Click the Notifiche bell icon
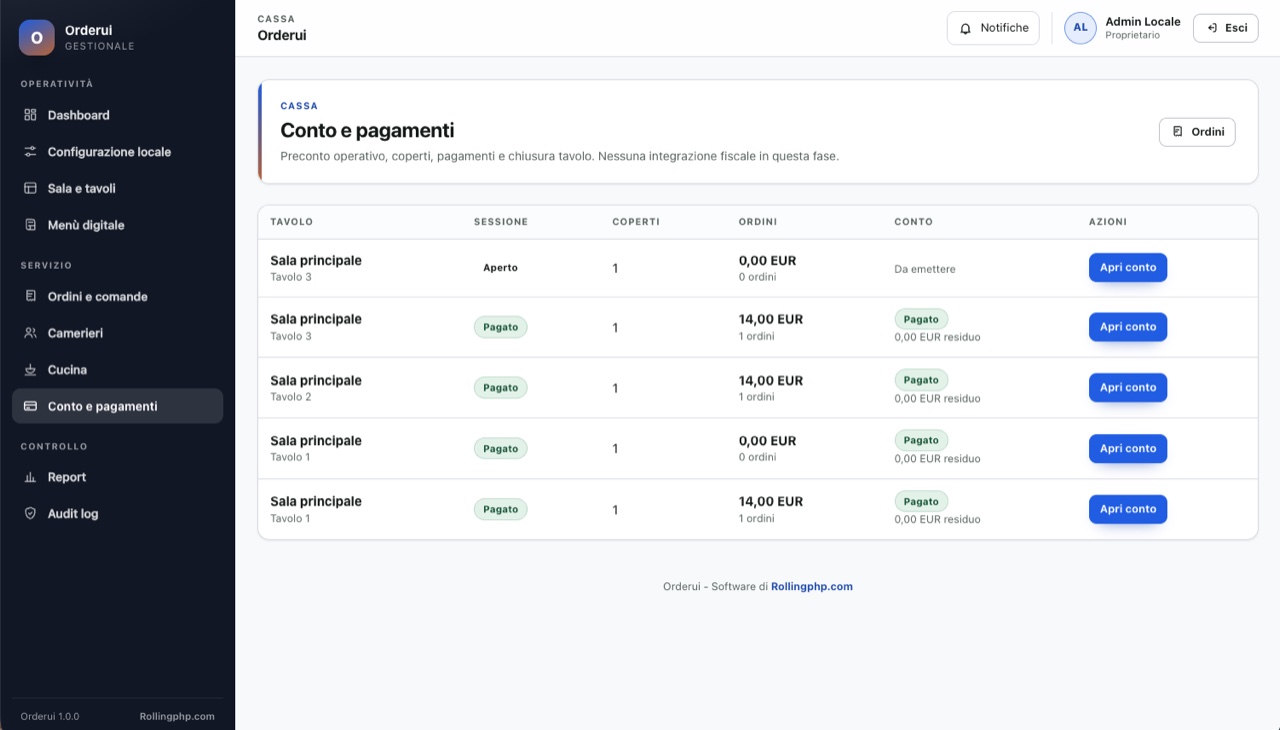The width and height of the screenshot is (1280, 730). pos(965,29)
